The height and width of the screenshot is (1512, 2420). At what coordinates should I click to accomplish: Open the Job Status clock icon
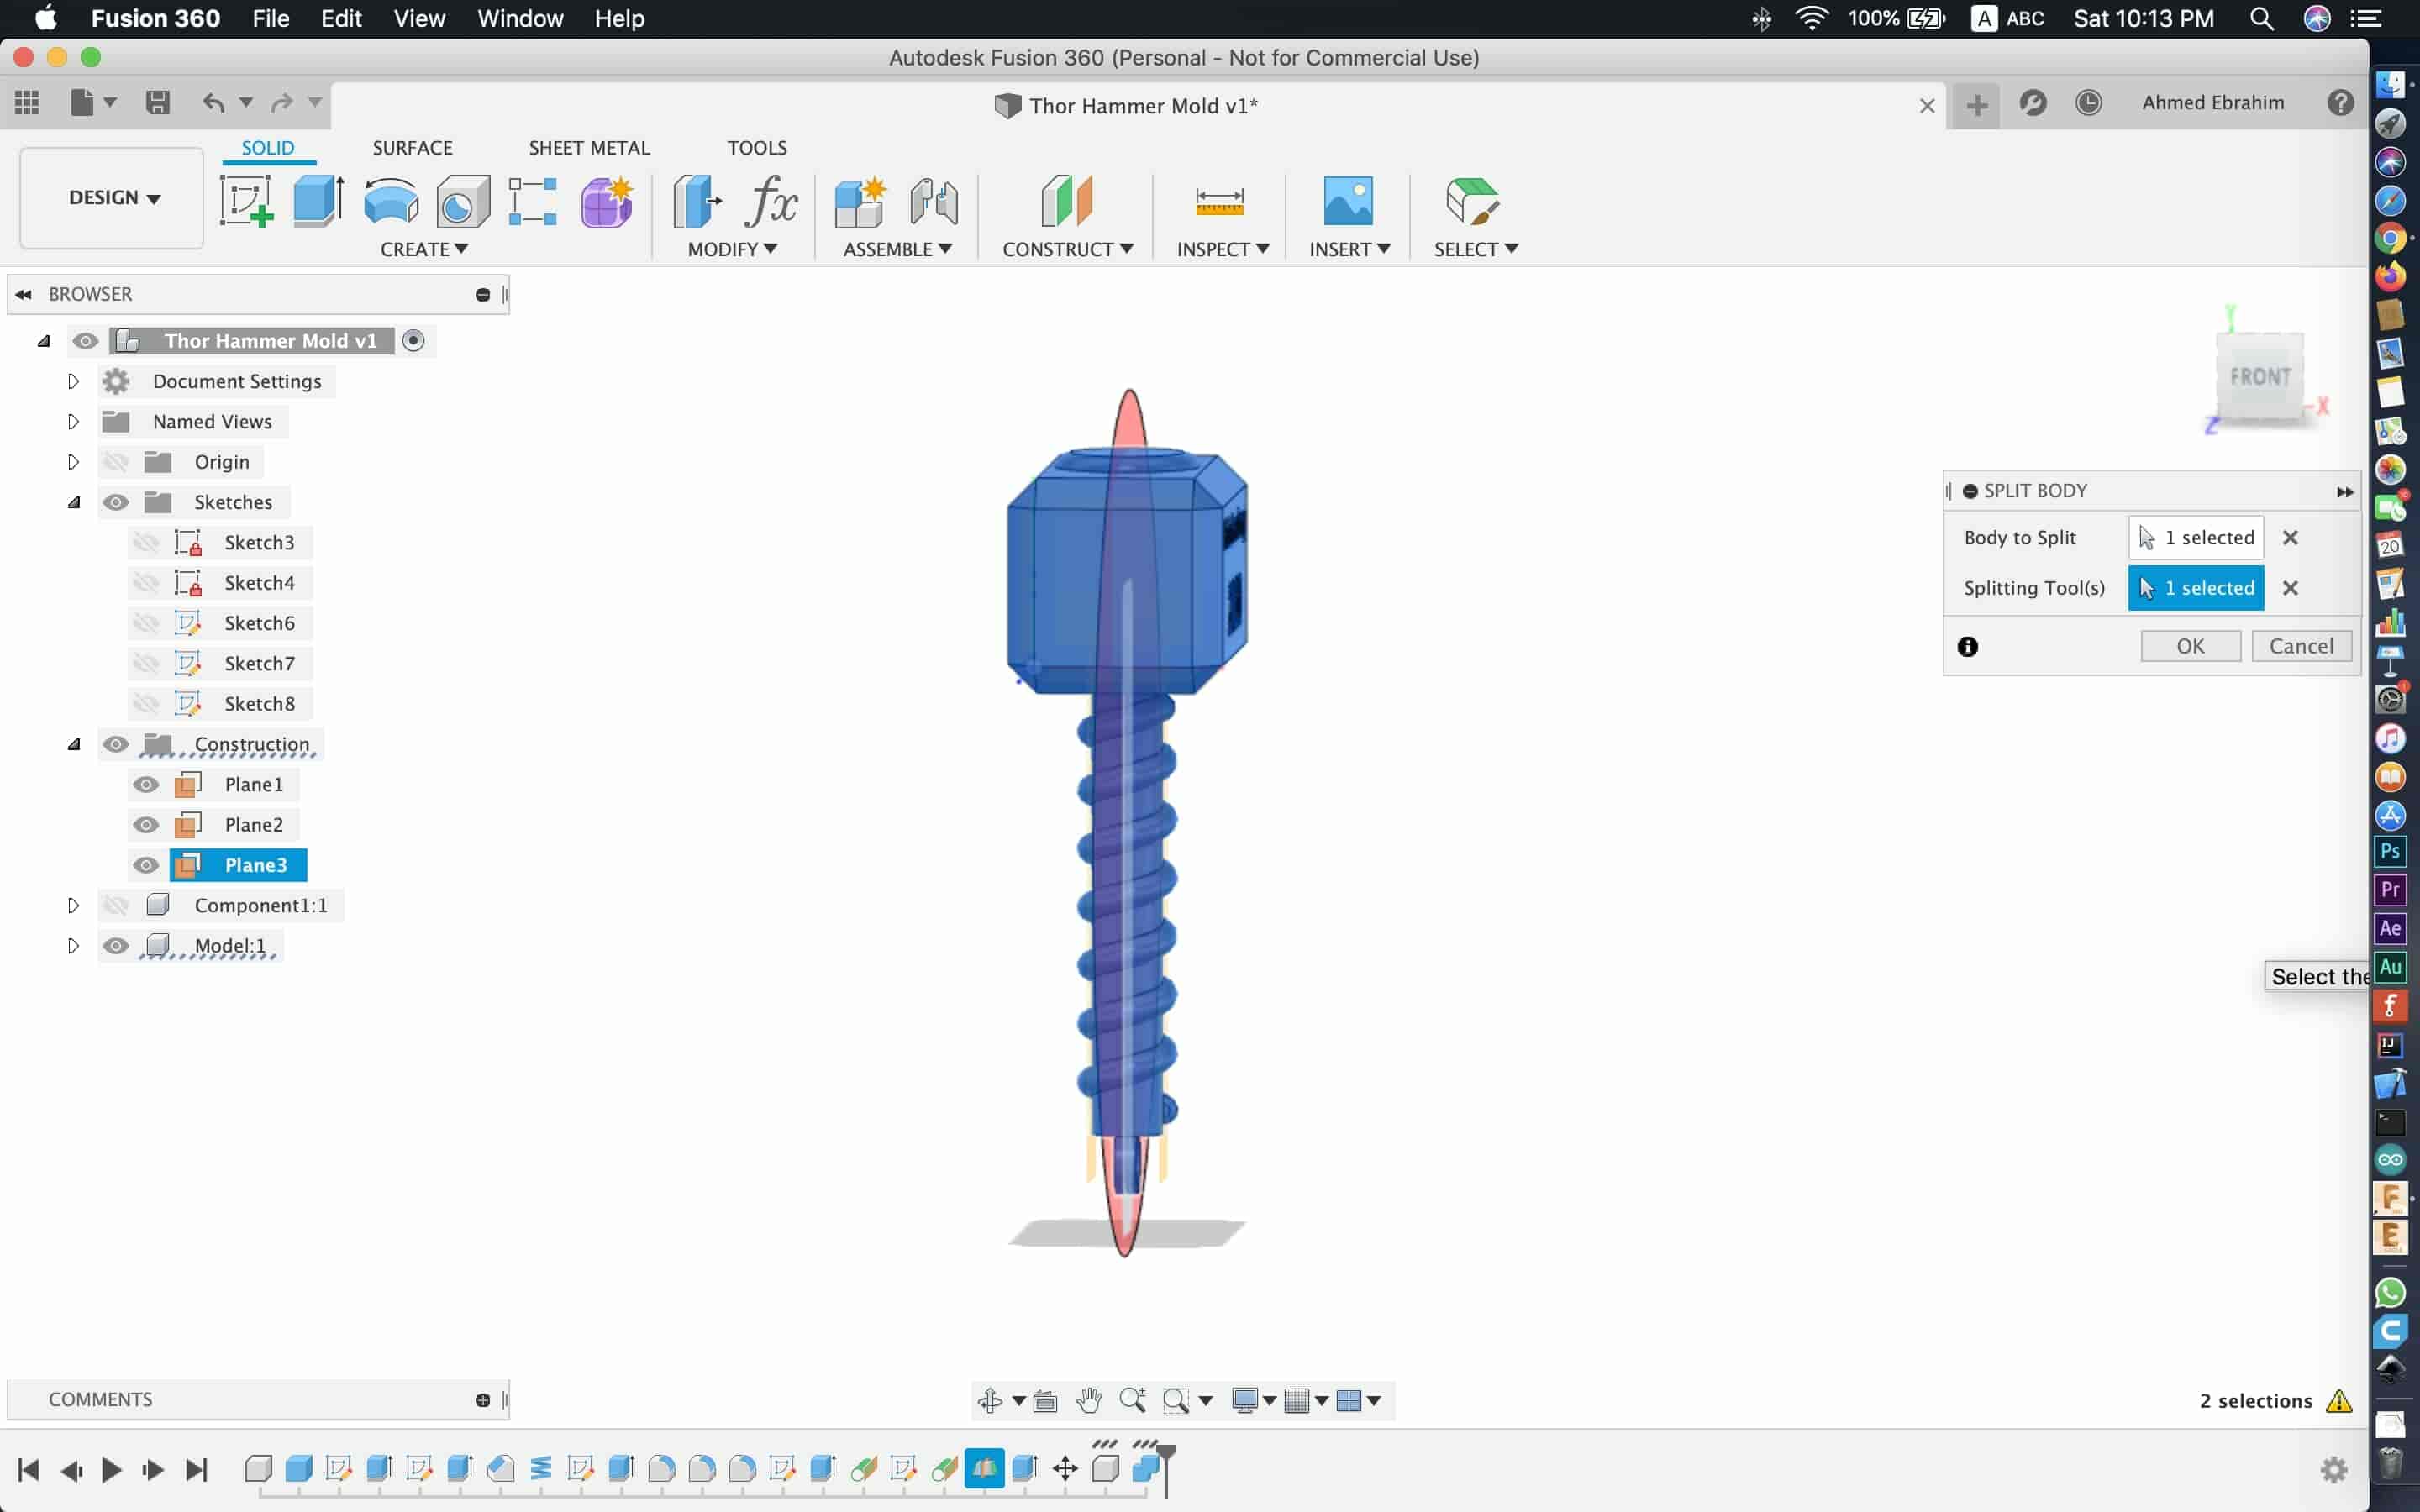pyautogui.click(x=2088, y=102)
